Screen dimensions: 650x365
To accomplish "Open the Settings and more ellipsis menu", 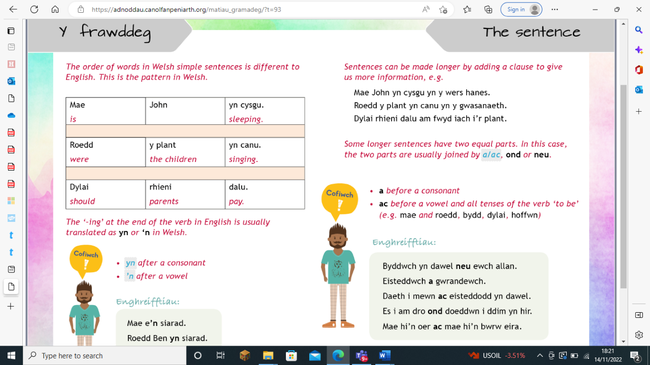I will tap(555, 10).
